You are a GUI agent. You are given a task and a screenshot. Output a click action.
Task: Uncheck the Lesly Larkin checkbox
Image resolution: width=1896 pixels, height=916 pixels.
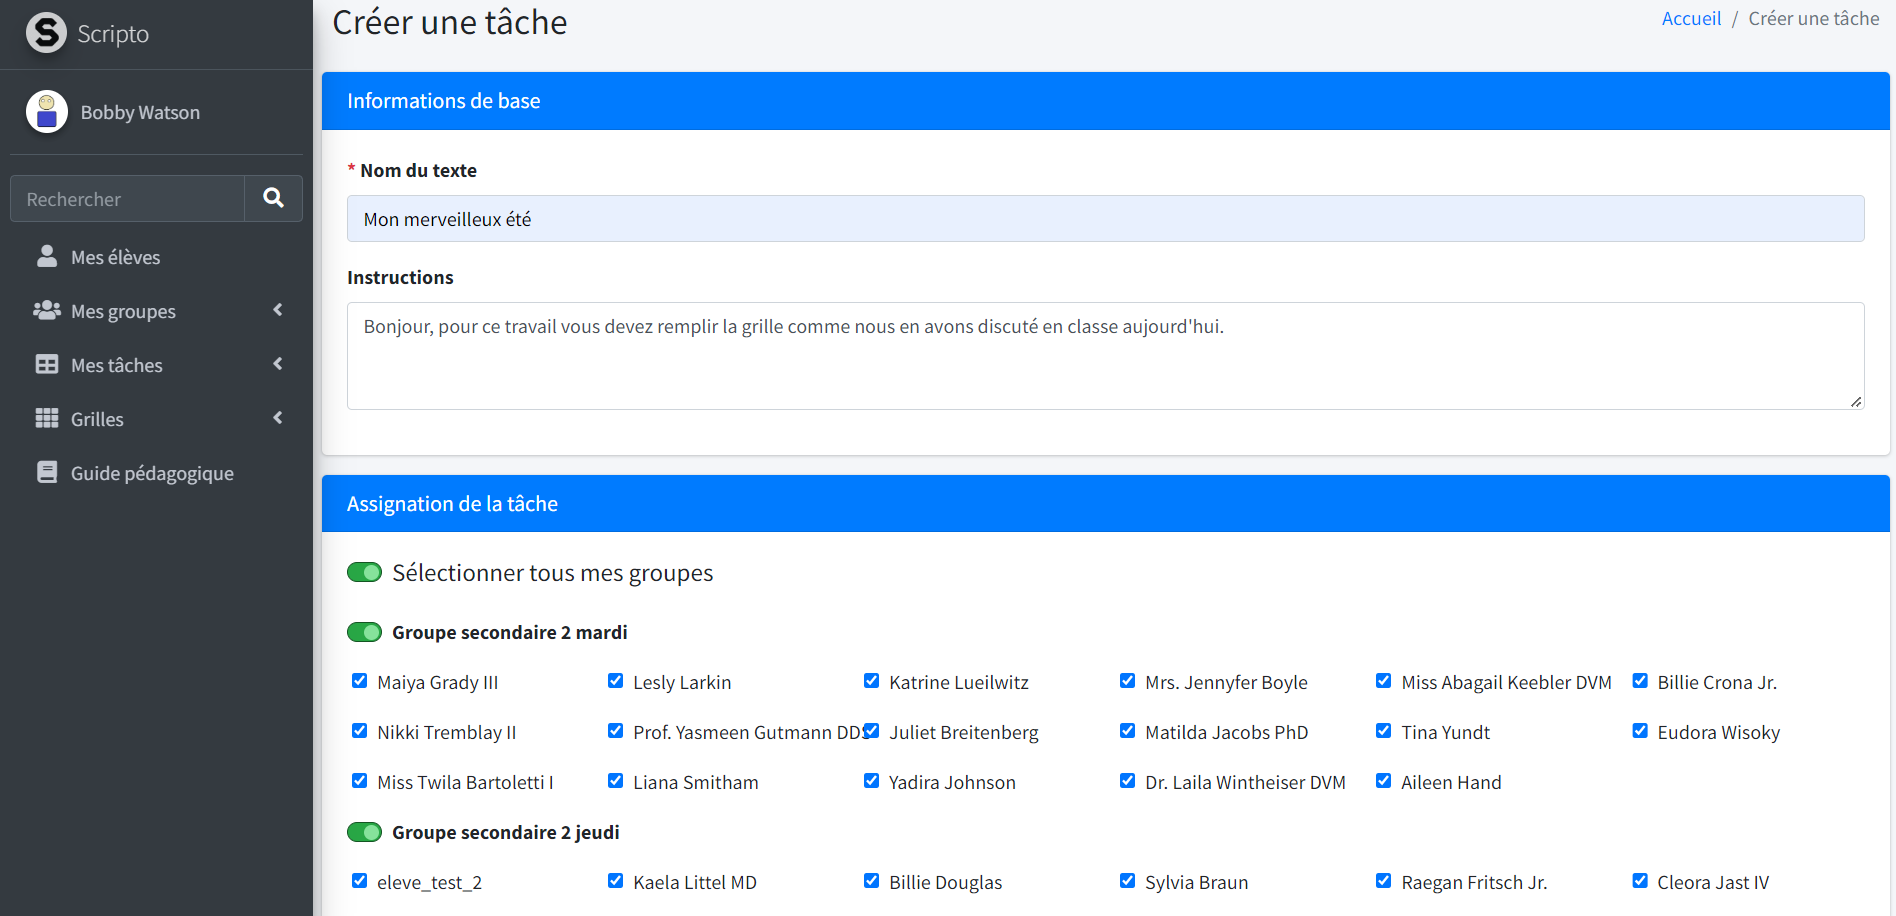pyautogui.click(x=616, y=681)
